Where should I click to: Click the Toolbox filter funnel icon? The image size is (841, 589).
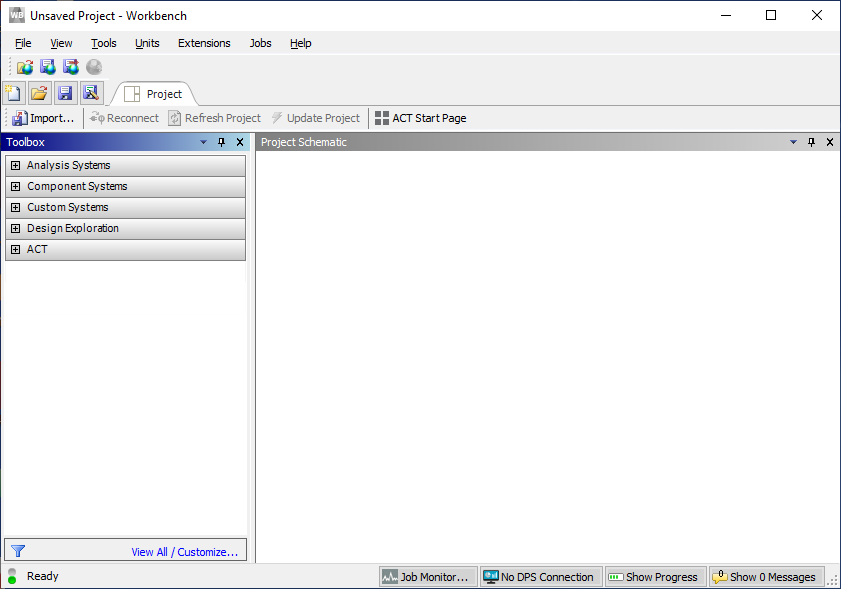click(18, 551)
